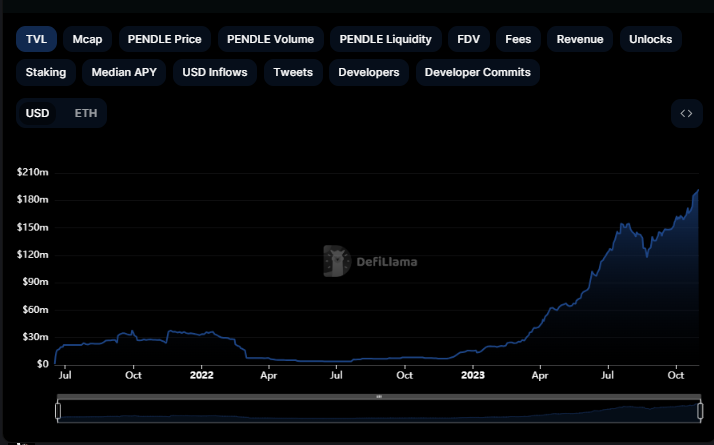Switch denomination to USD
Image resolution: width=714 pixels, height=445 pixels.
[x=37, y=113]
